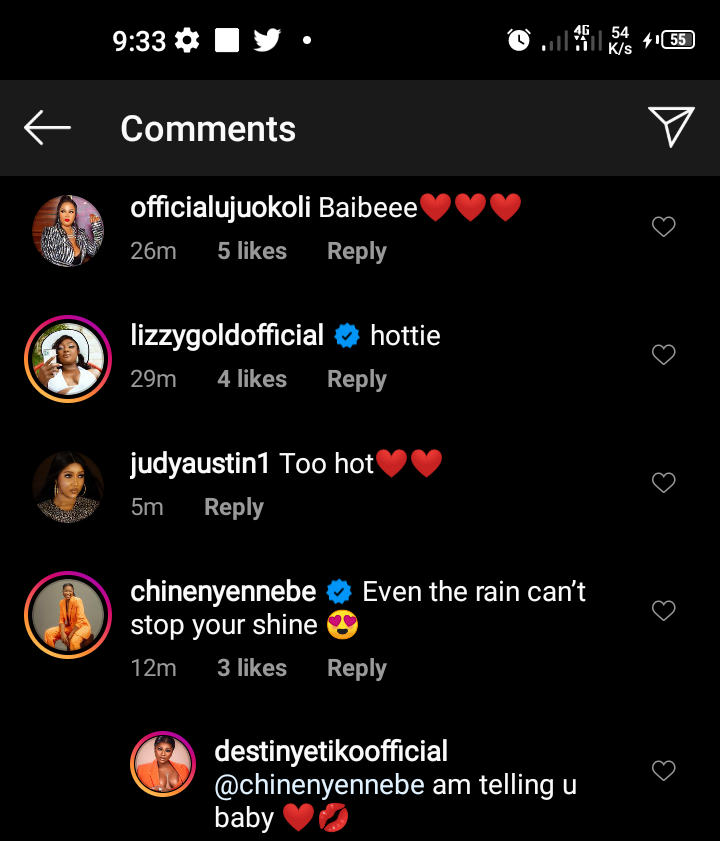View the 5 likes on officialujuokoli's comment
This screenshot has height=841, width=720.
(252, 251)
